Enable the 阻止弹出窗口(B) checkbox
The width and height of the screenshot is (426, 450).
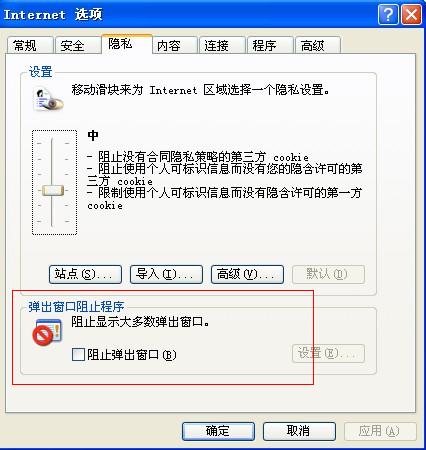click(78, 354)
